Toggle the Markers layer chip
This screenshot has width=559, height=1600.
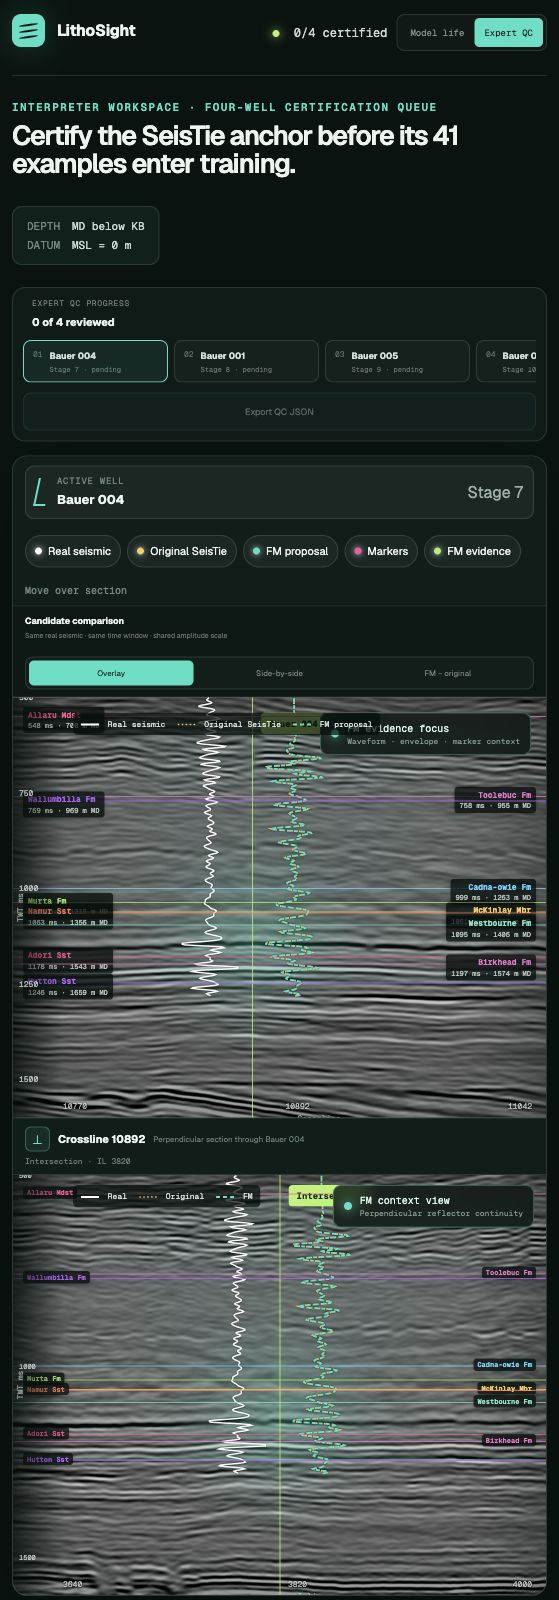click(x=381, y=551)
